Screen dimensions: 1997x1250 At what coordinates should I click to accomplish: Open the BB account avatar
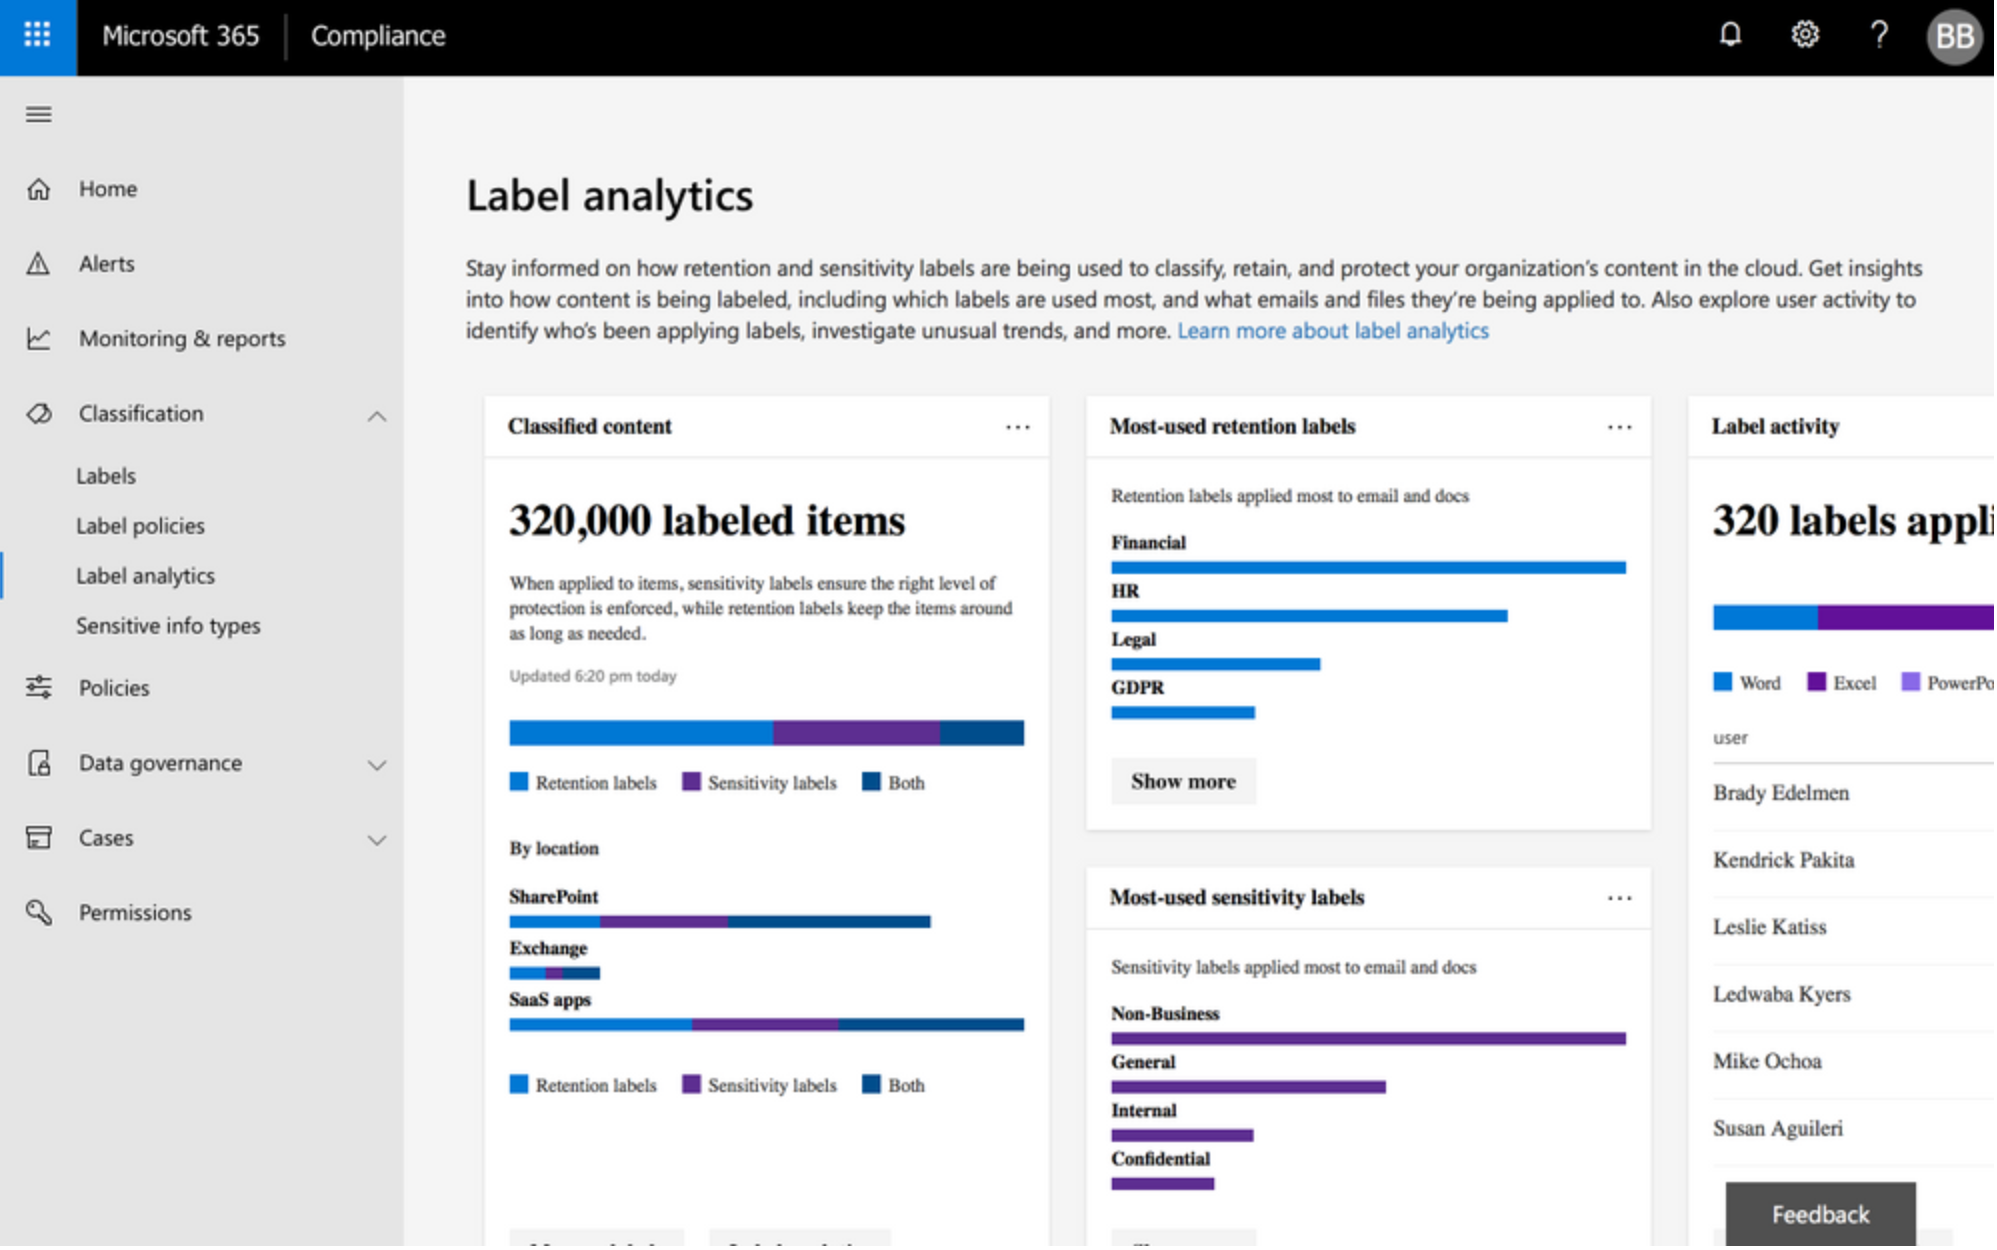(x=1955, y=37)
